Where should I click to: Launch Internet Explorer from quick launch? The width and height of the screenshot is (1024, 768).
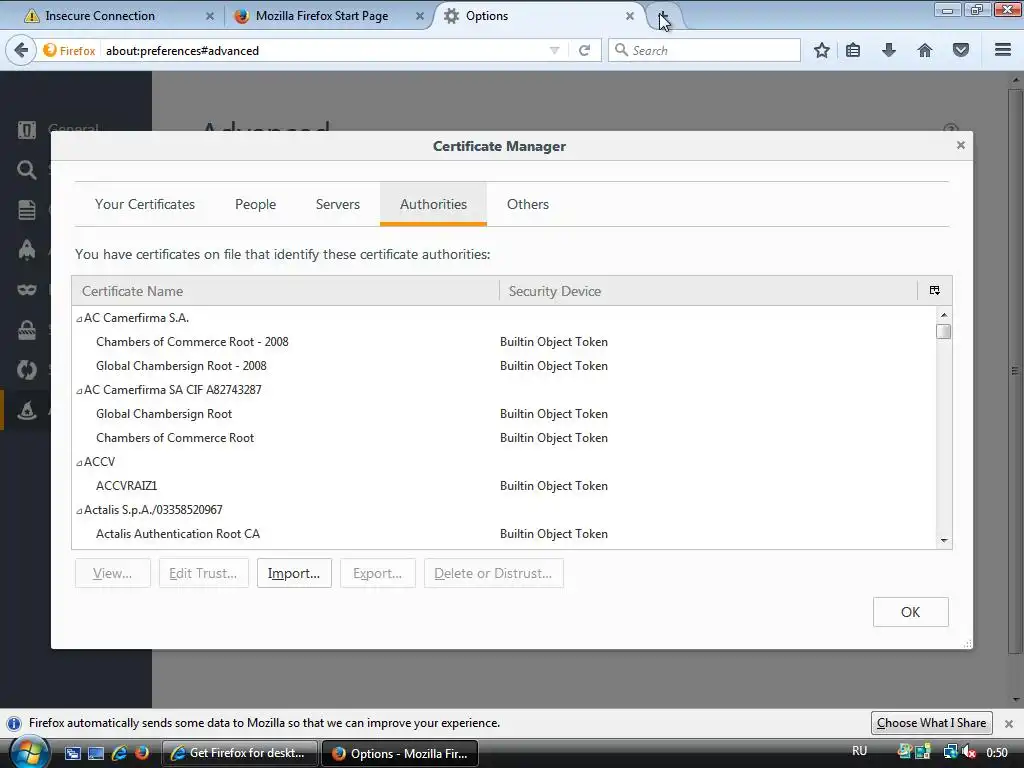(119, 753)
